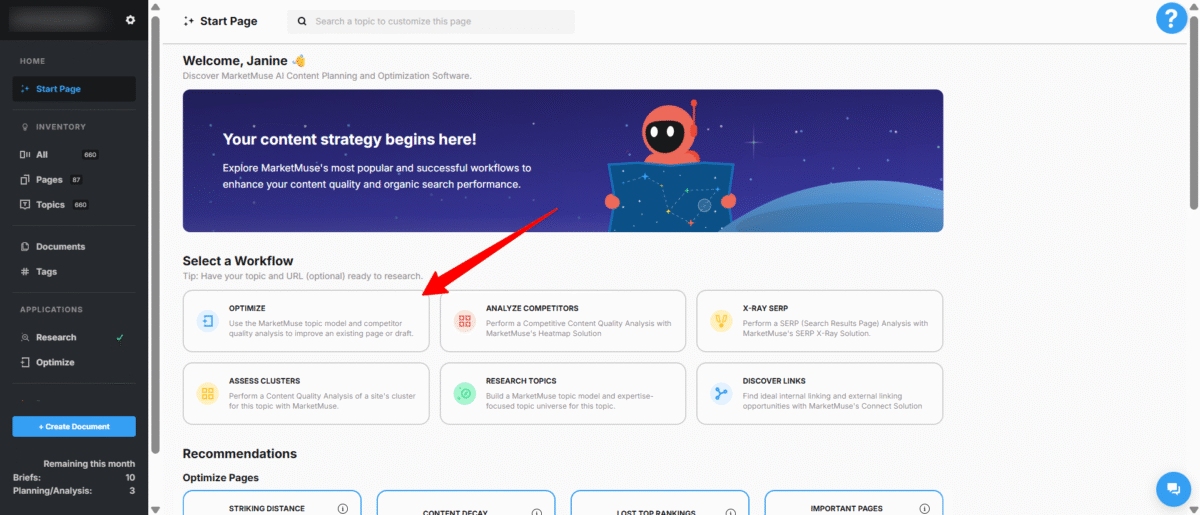Show info for Important Pages
Viewport: 1200px width, 515px height.
click(x=924, y=508)
